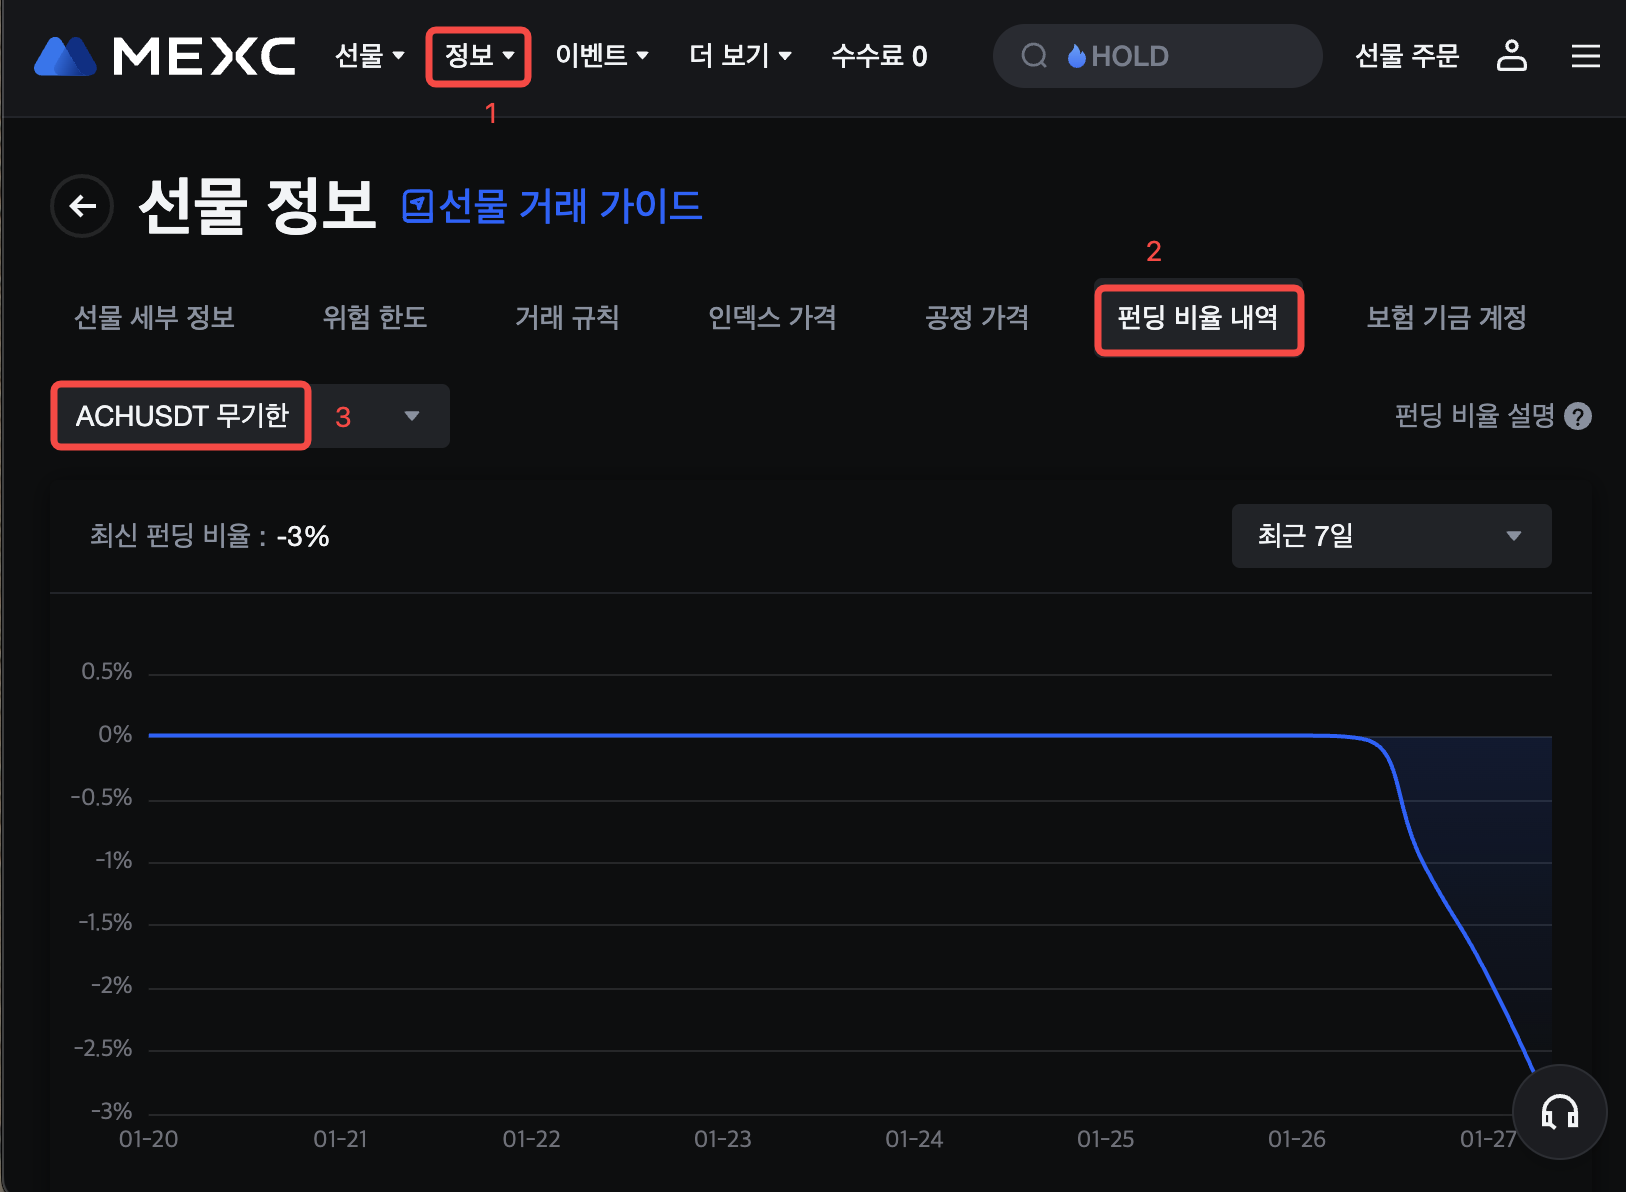
Task: Open the user account profile icon
Action: pos(1511,56)
